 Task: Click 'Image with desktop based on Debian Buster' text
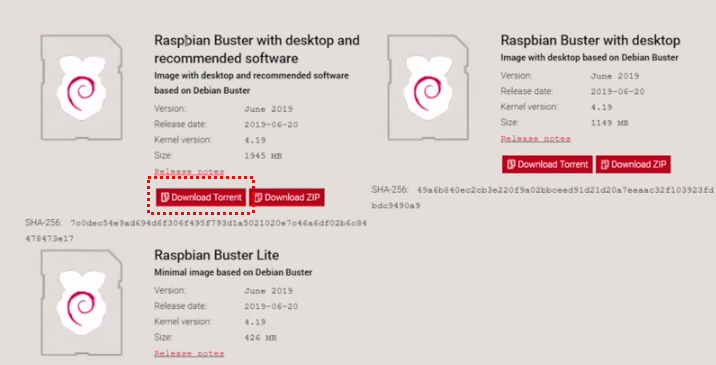(590, 58)
